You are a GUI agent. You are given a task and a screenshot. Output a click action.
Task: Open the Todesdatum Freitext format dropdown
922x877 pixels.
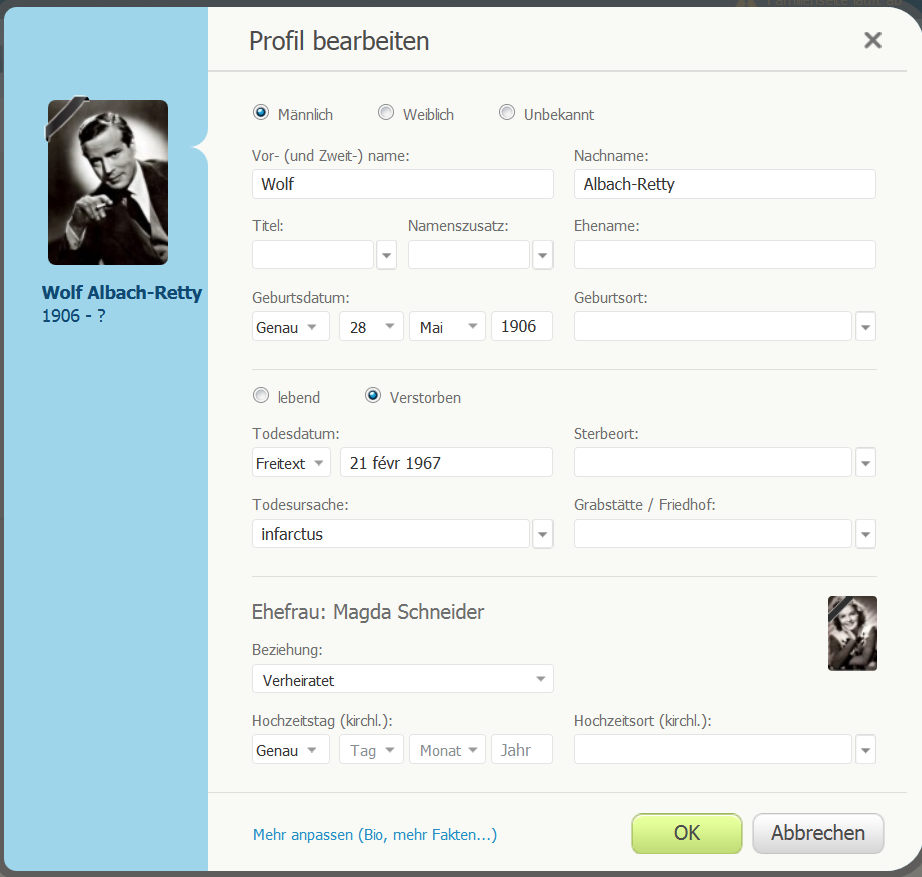291,462
